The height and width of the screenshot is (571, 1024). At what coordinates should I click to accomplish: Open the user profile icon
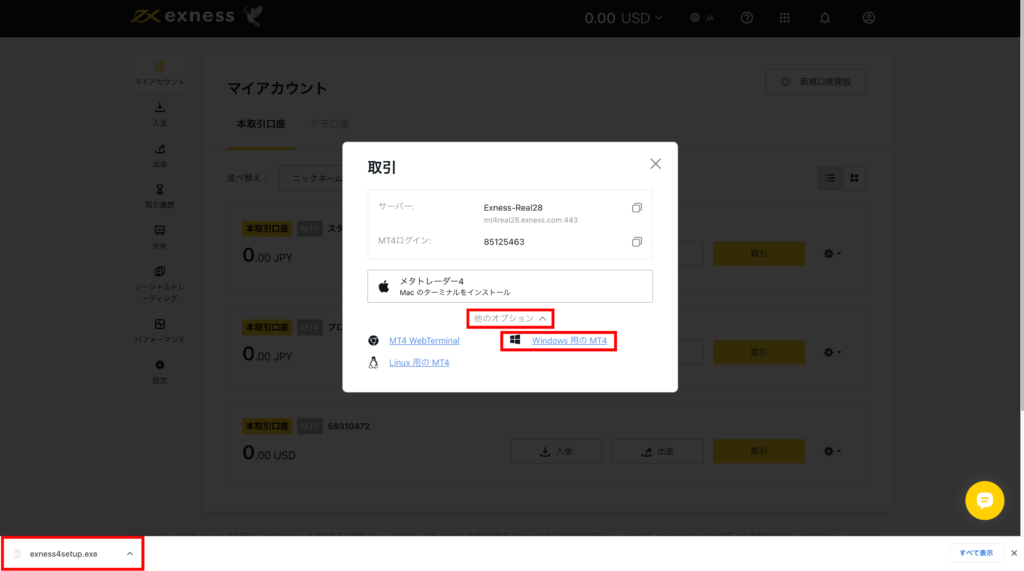point(869,18)
